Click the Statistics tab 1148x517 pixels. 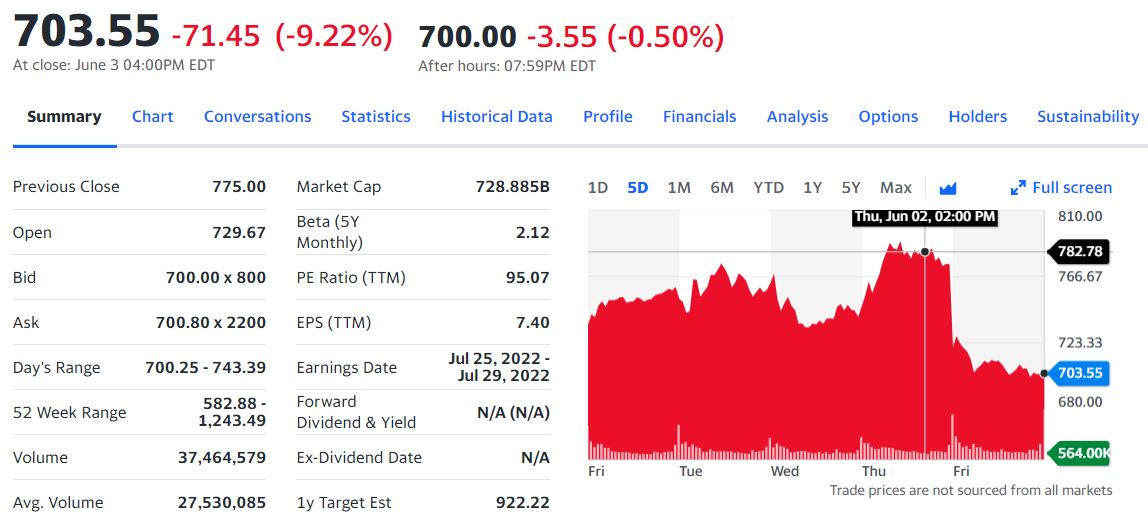pos(375,117)
